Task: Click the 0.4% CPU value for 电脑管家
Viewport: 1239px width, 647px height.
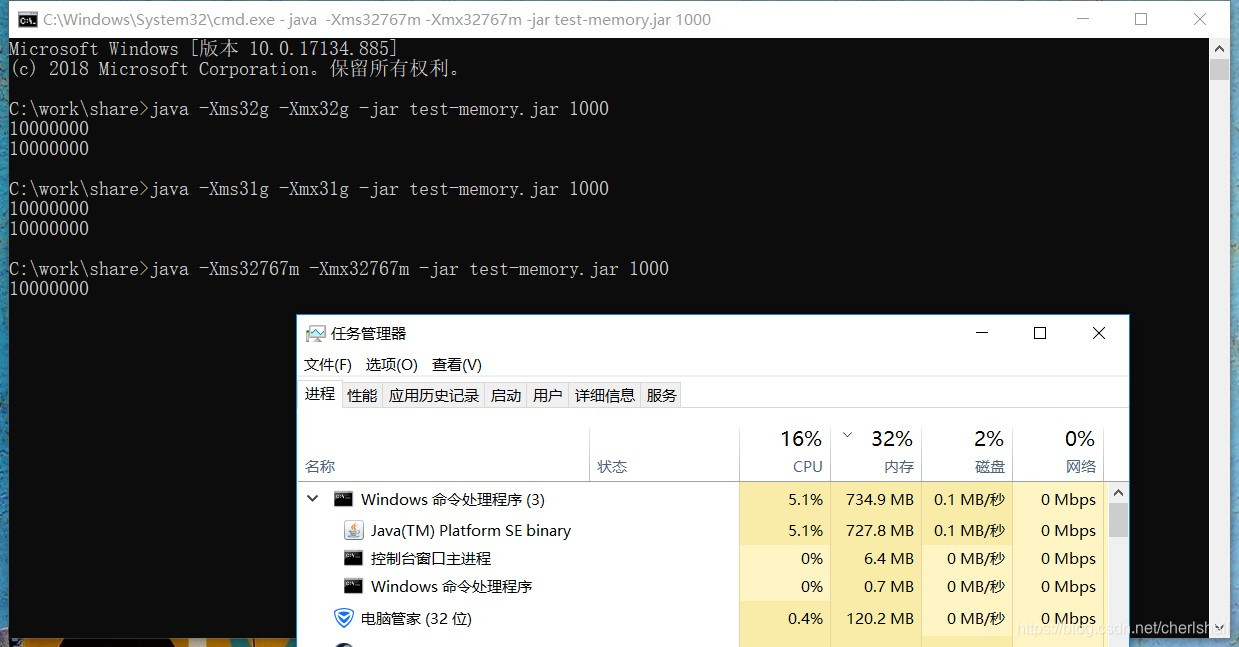Action: click(805, 618)
